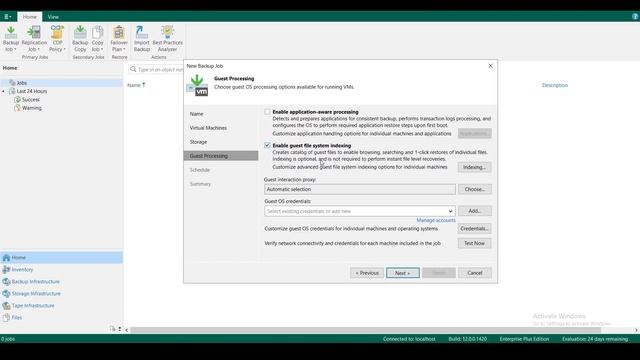Open the Replication Job ribbon icon
Screen dimensions: 640x360
click(x=34, y=33)
